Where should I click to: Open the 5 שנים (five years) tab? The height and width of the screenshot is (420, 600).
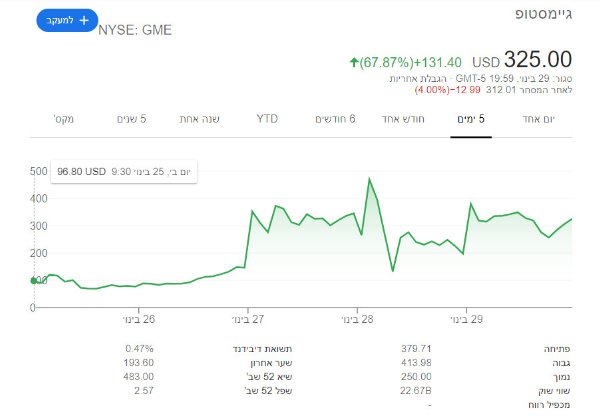(x=131, y=119)
